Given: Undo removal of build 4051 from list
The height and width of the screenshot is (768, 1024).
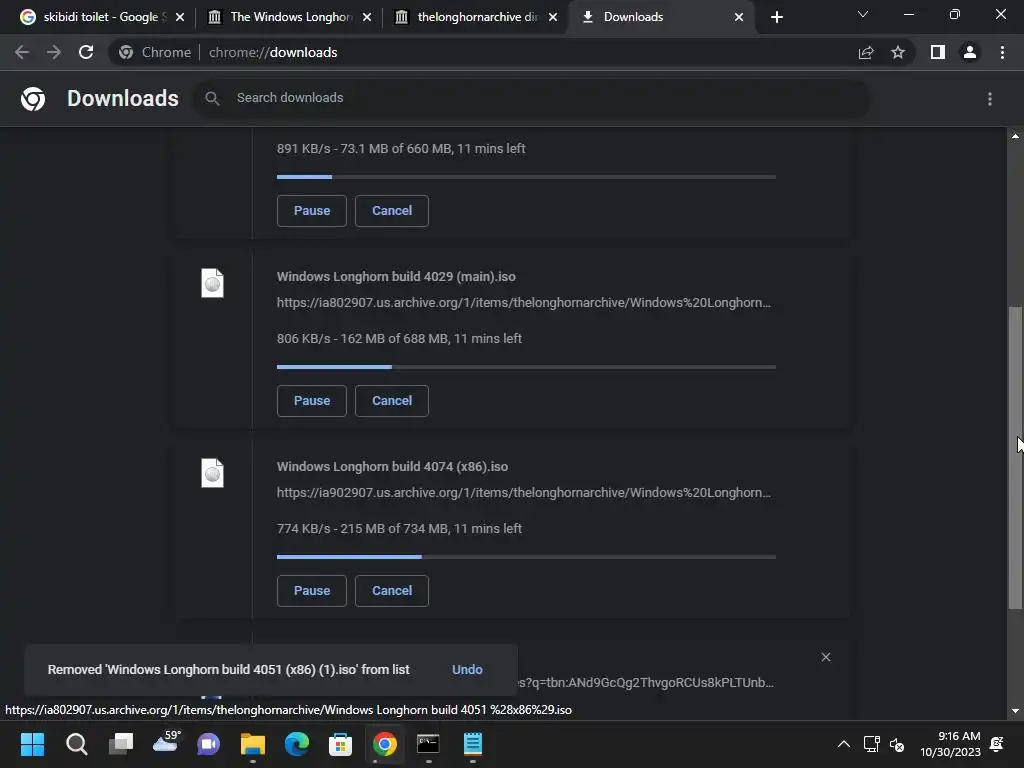Looking at the screenshot, I should click(467, 669).
